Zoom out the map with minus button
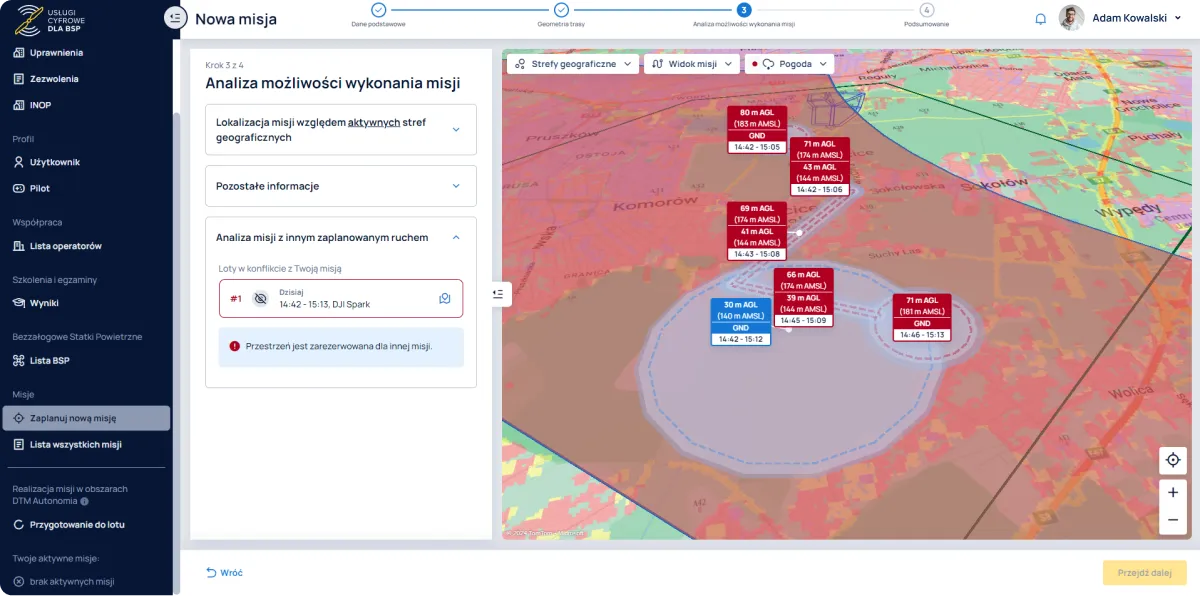The image size is (1200, 596). click(1172, 520)
